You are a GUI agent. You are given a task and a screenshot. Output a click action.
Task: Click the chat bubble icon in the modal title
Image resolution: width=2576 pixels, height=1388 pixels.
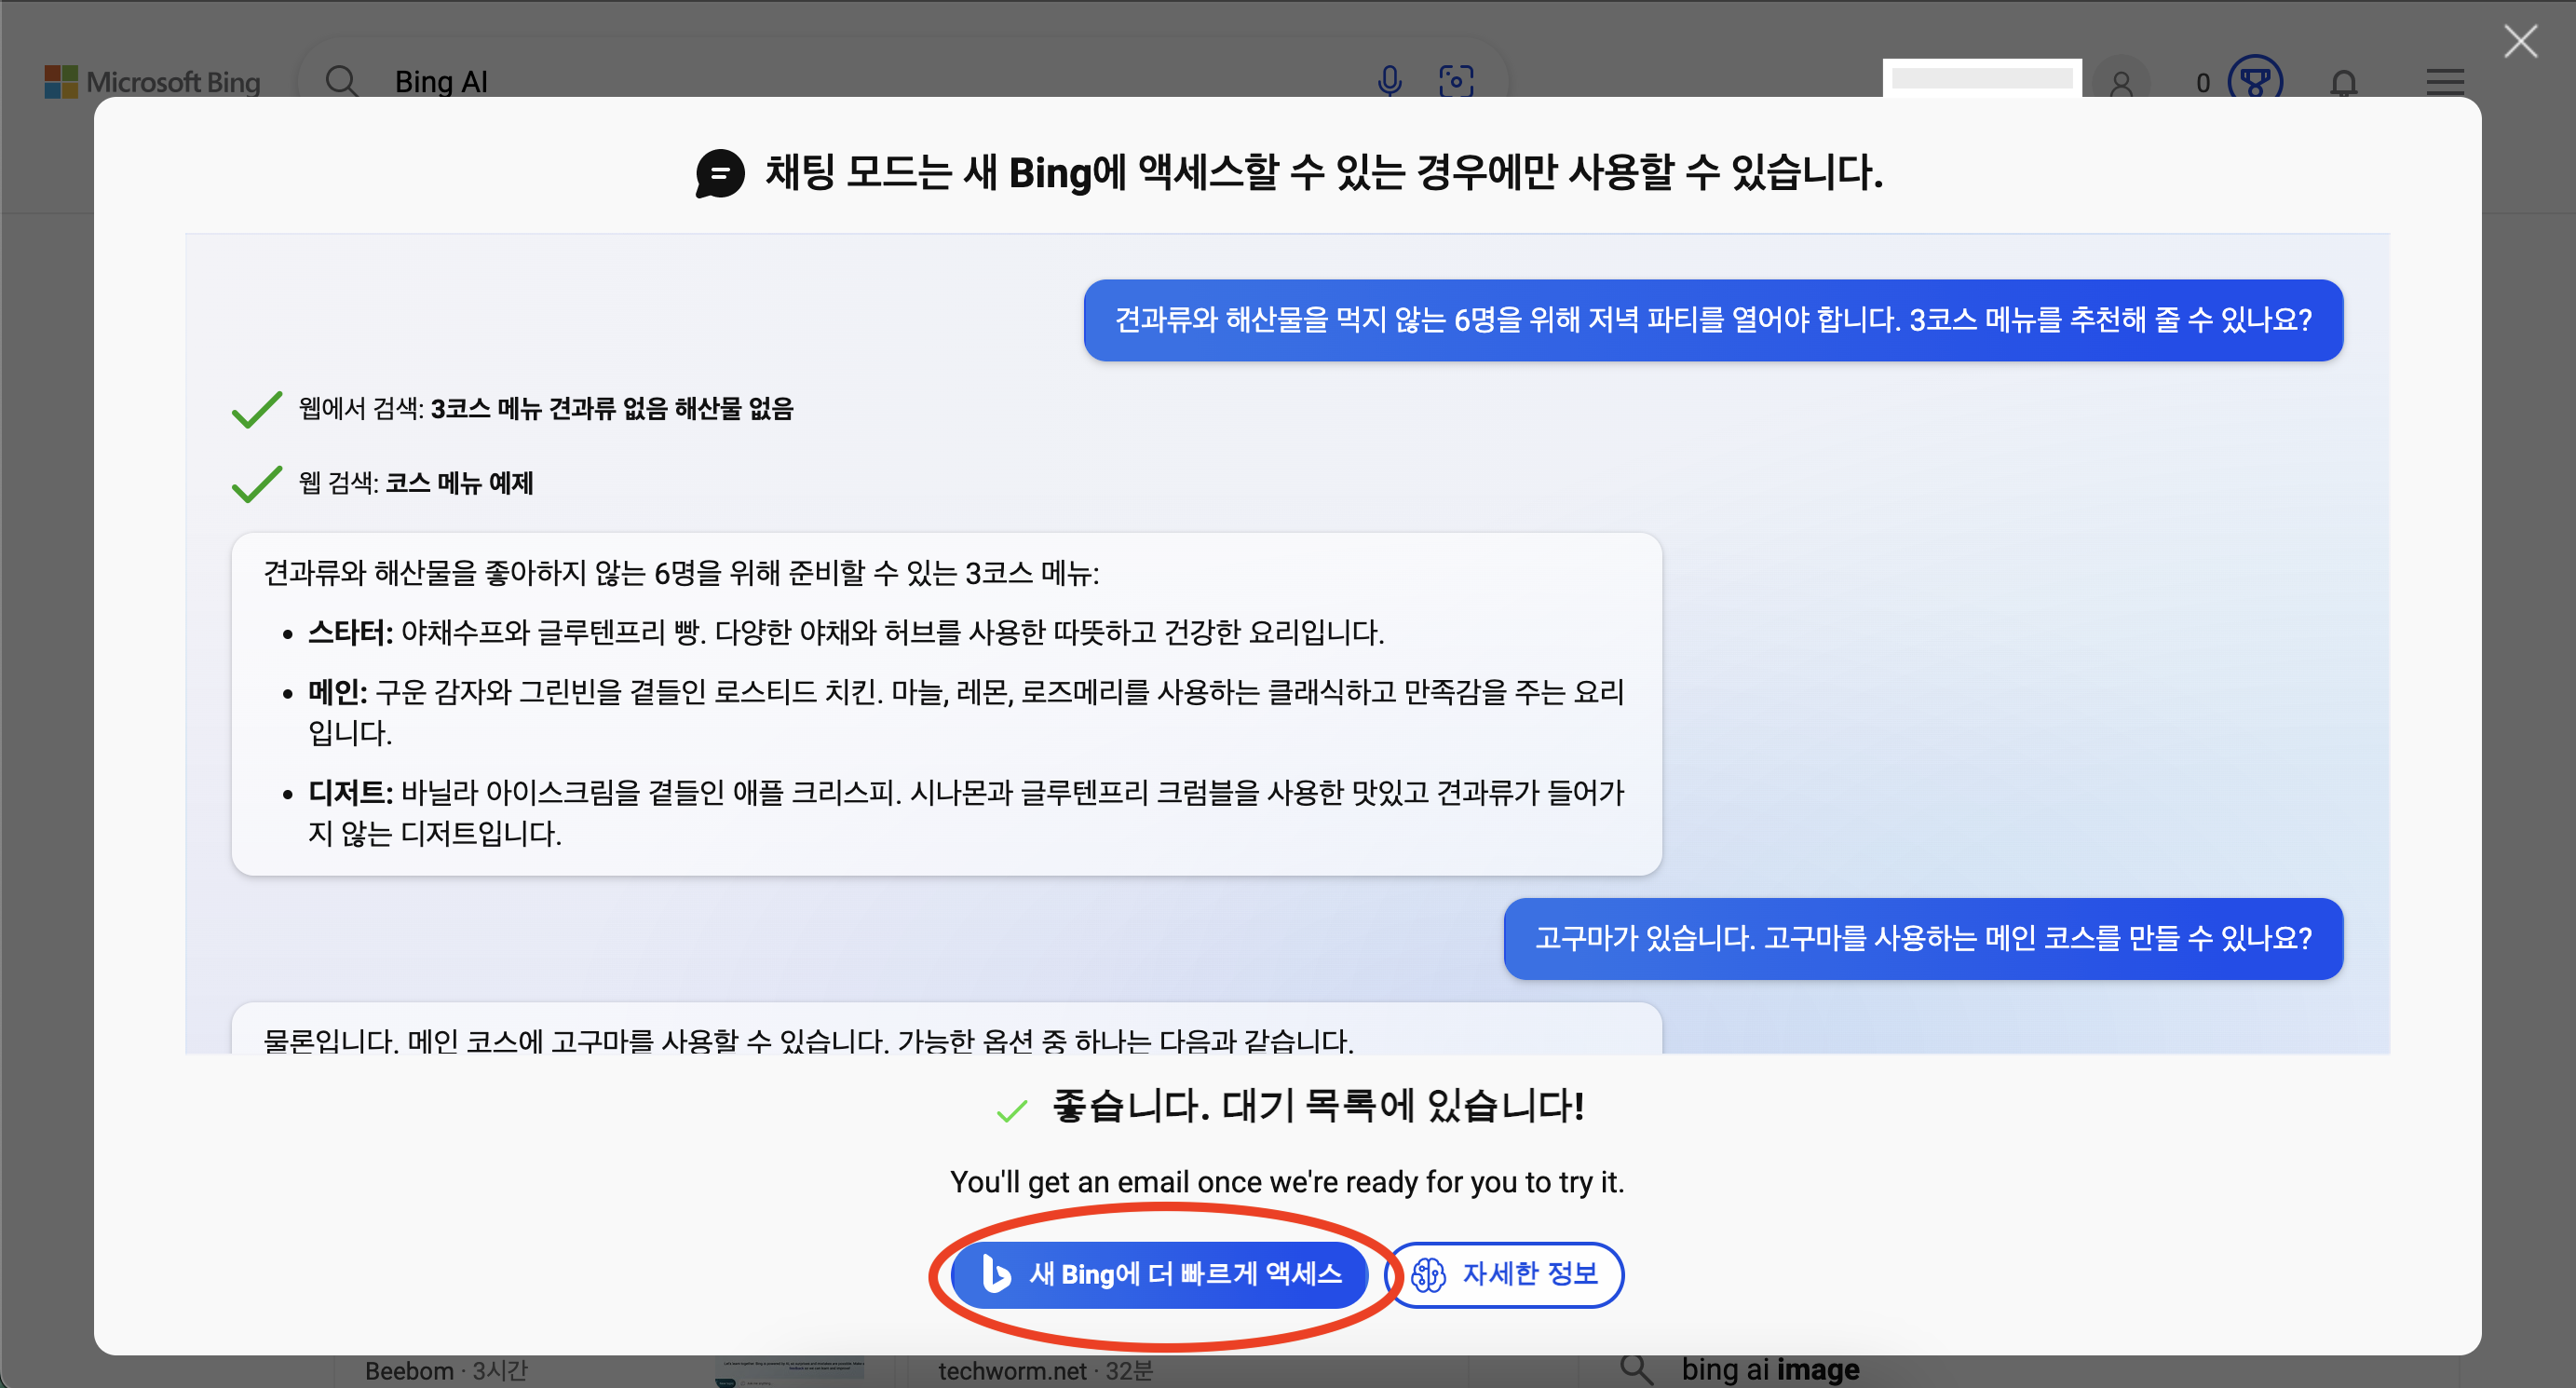720,174
